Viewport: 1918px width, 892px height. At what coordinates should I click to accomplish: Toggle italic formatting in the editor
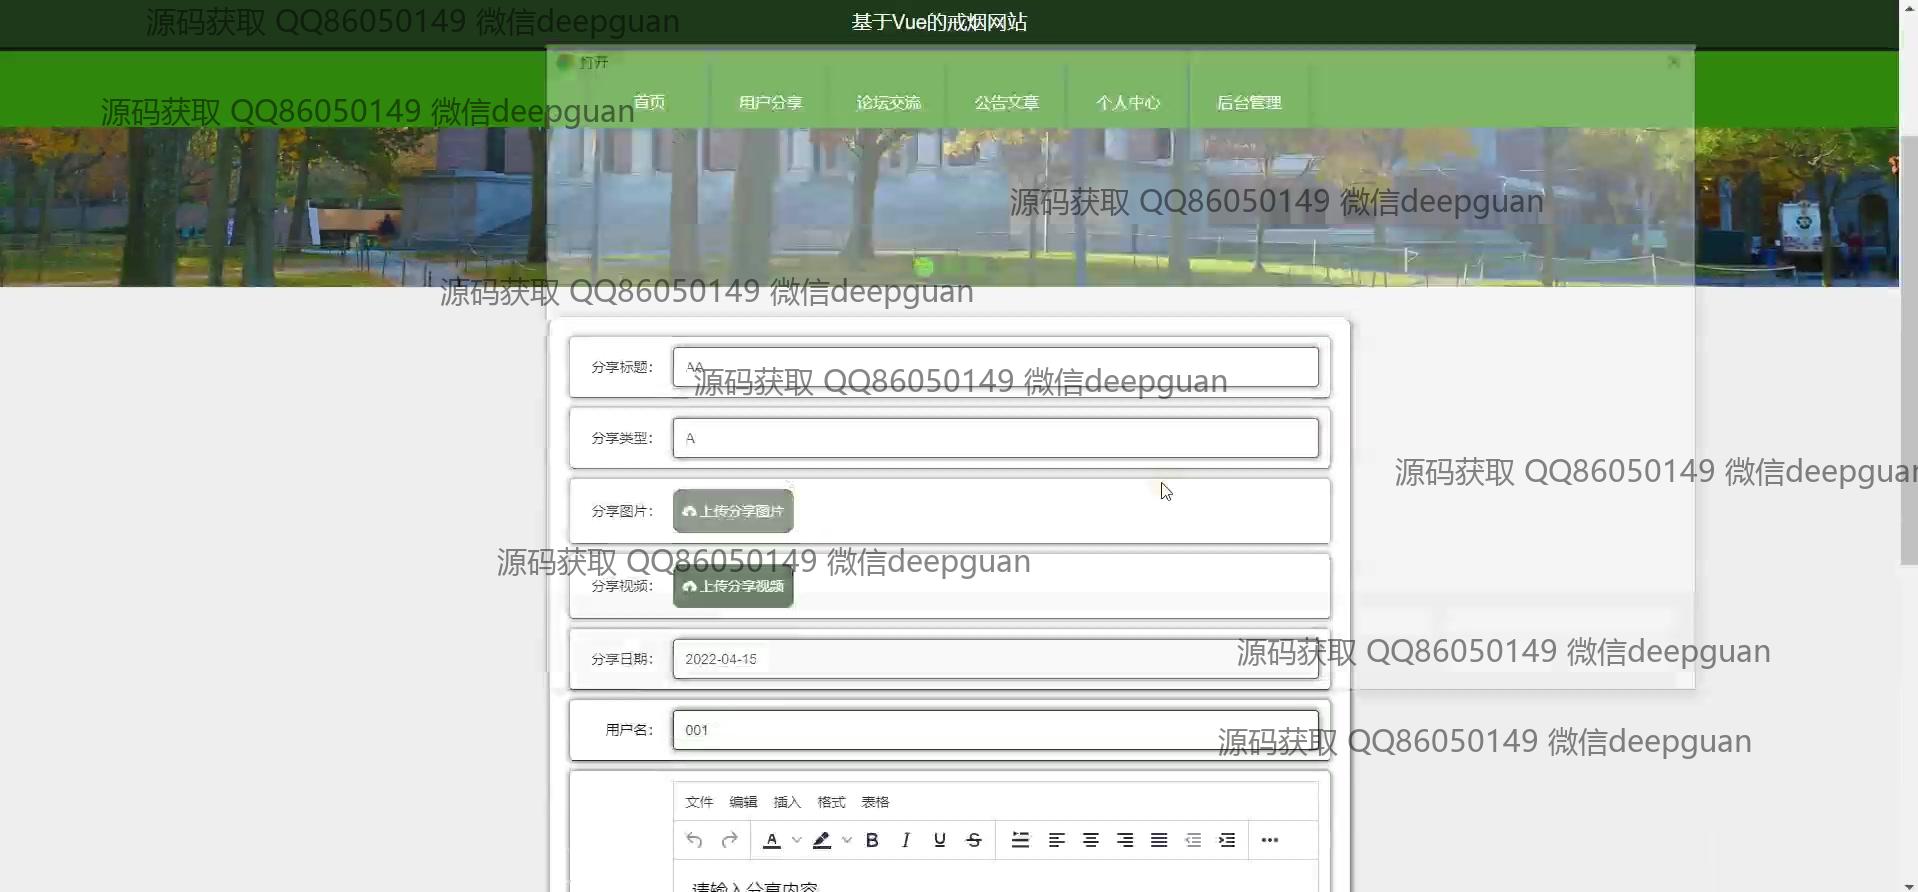point(906,840)
